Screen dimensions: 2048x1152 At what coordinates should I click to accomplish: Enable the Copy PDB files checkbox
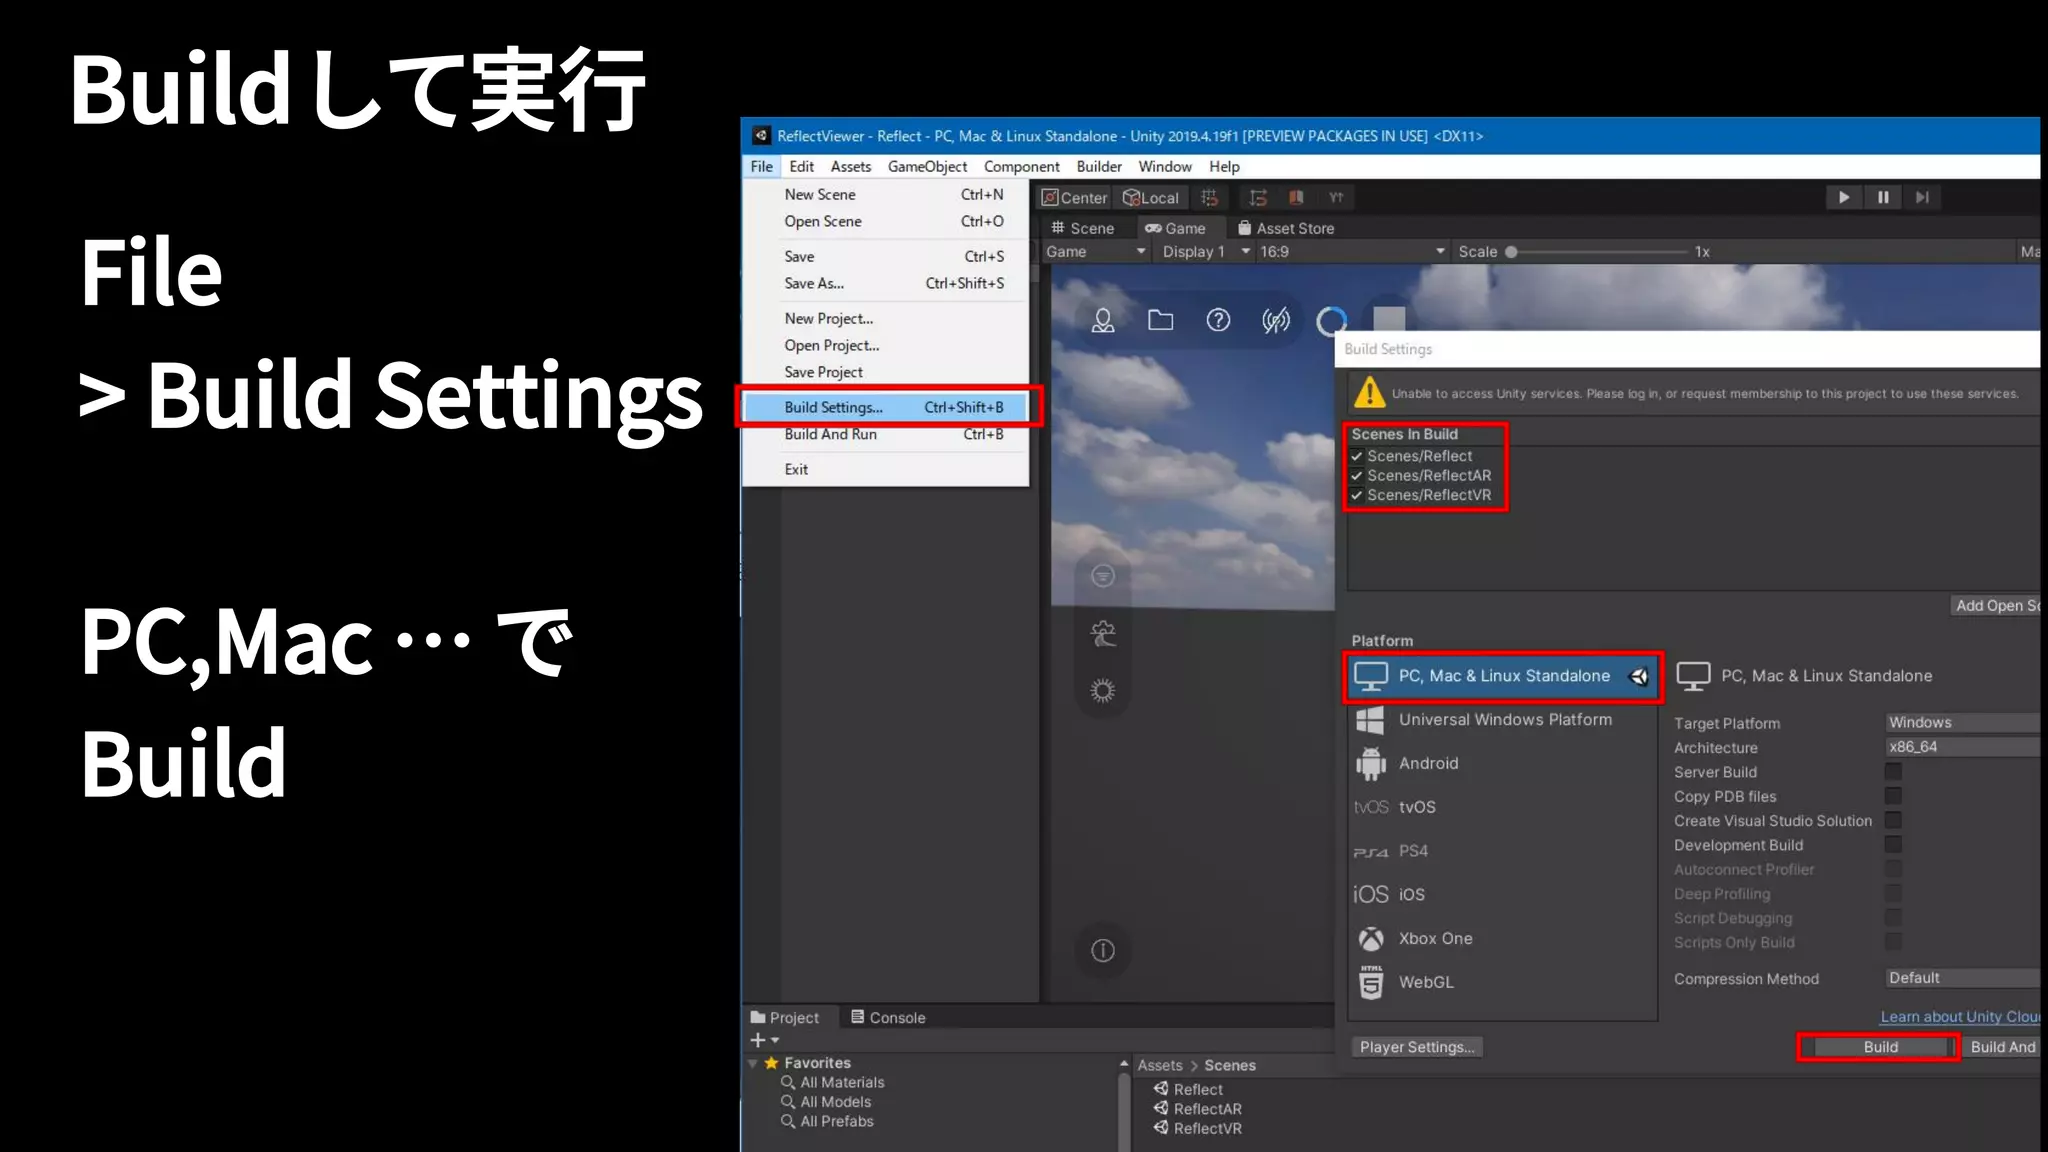1893,796
